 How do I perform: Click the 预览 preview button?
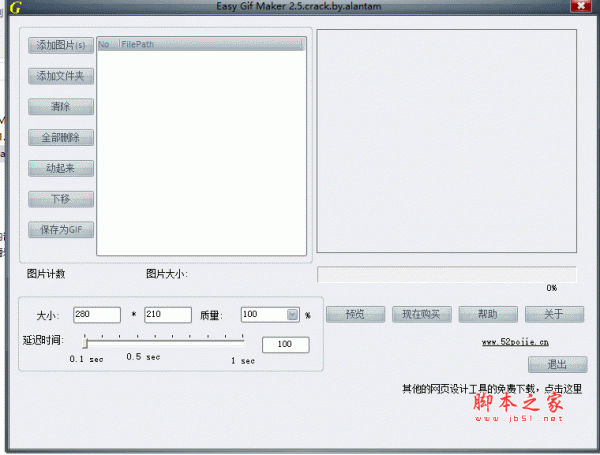click(355, 314)
